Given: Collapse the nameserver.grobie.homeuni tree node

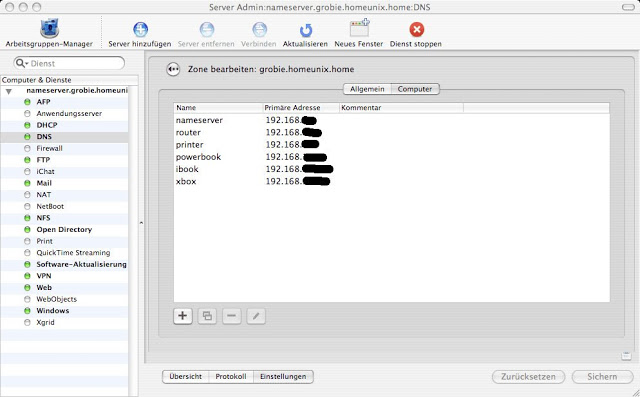Looking at the screenshot, I should (x=9, y=91).
